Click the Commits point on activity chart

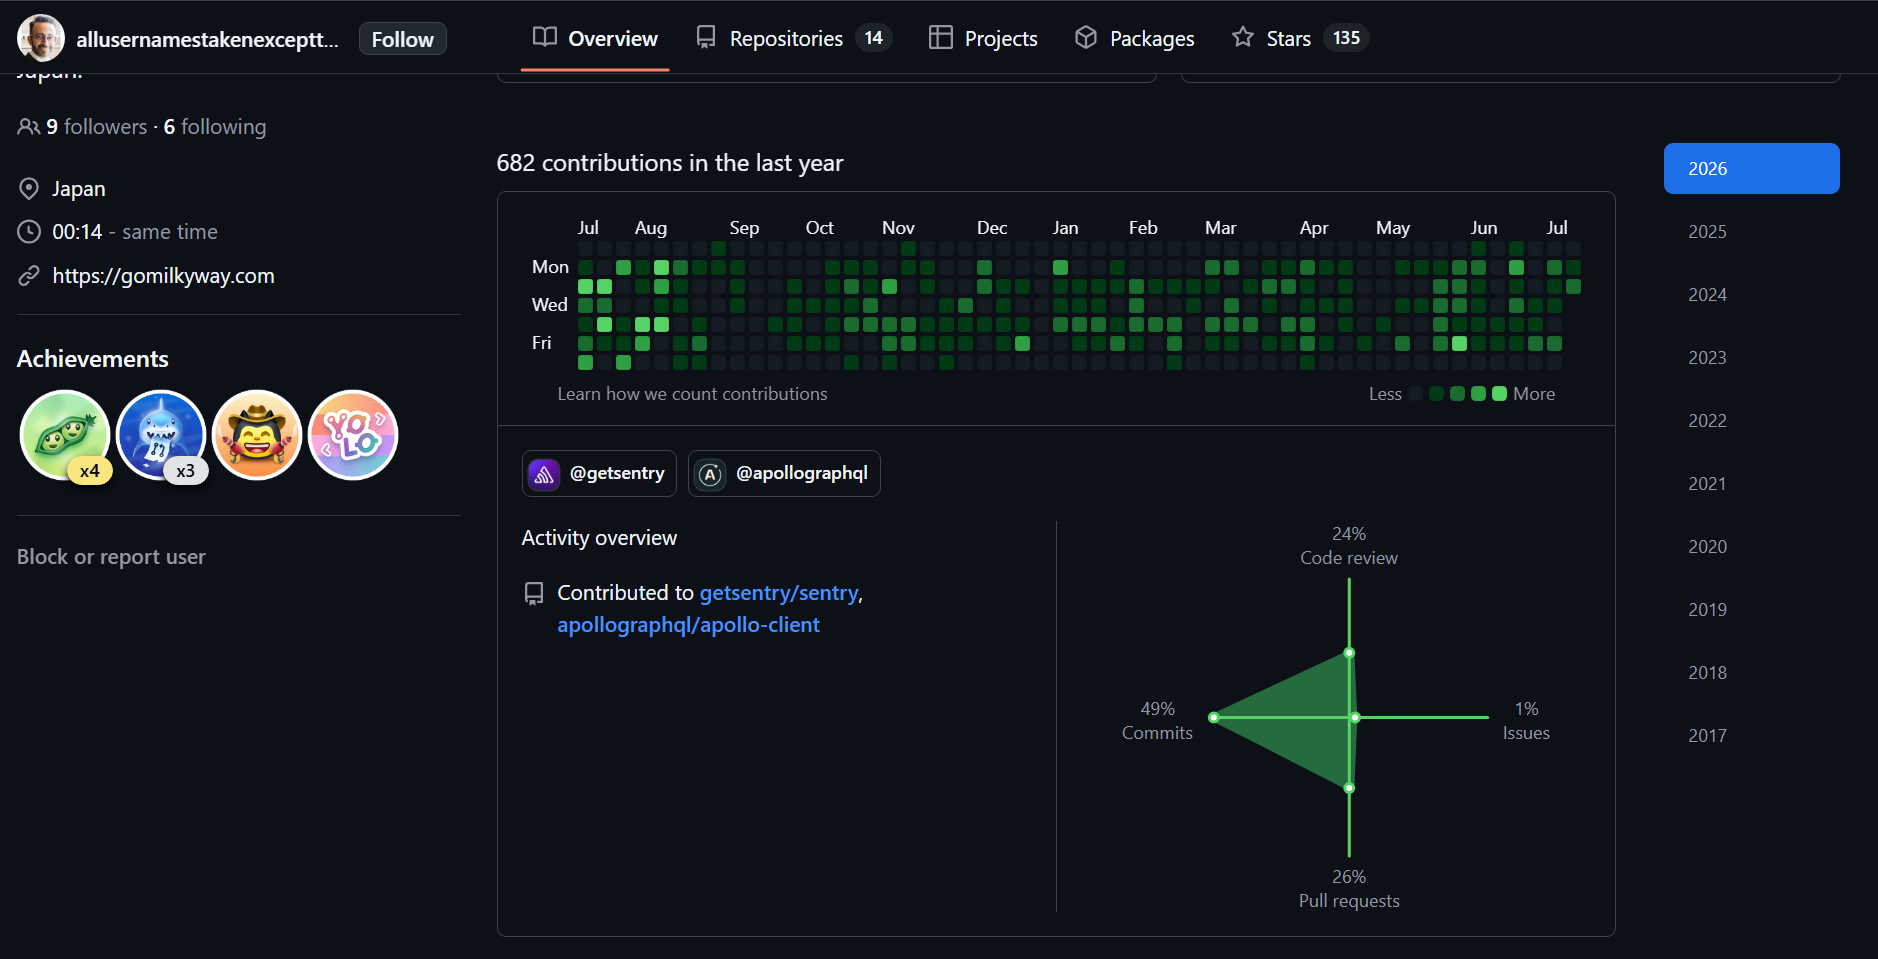click(x=1214, y=718)
